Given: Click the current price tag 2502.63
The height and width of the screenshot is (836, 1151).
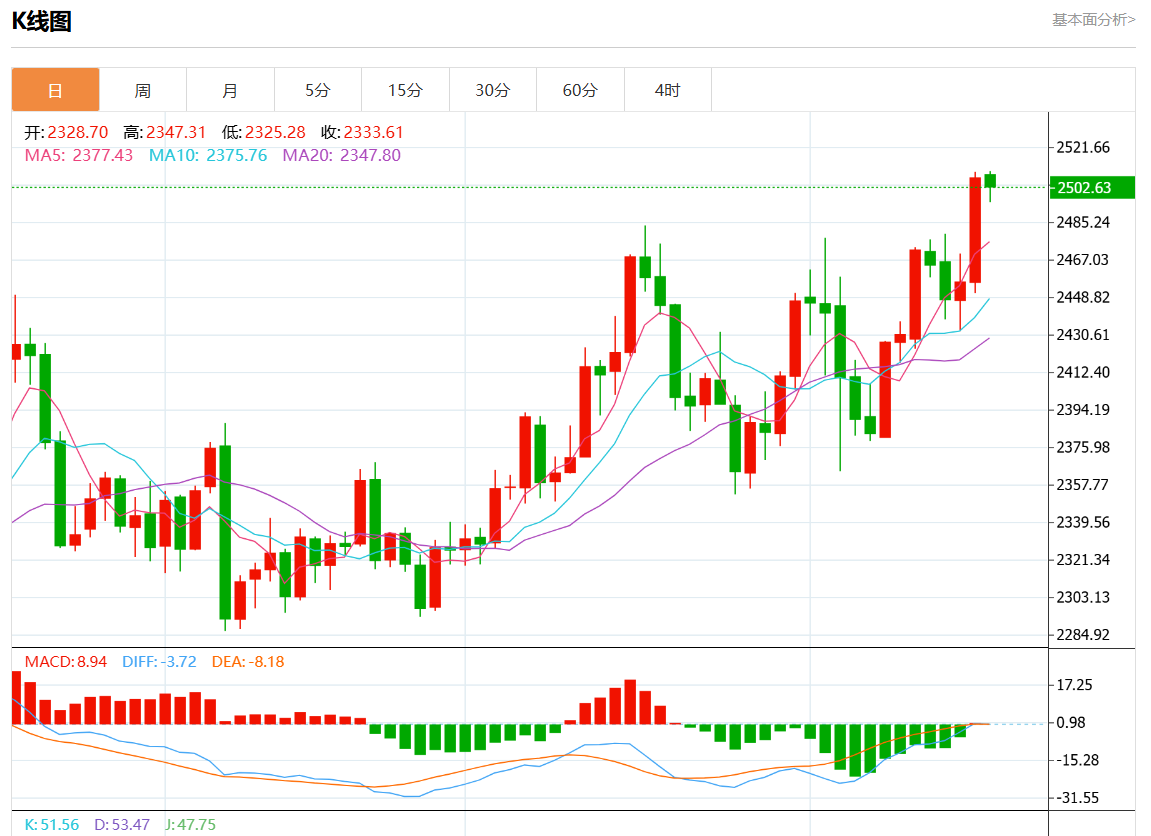Looking at the screenshot, I should coord(1092,188).
